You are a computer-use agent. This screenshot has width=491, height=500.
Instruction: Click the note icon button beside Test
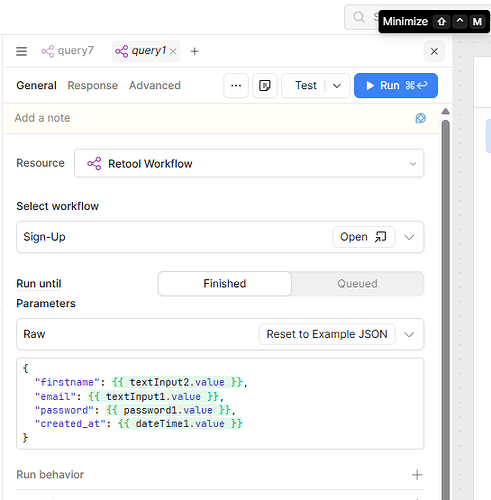[265, 86]
